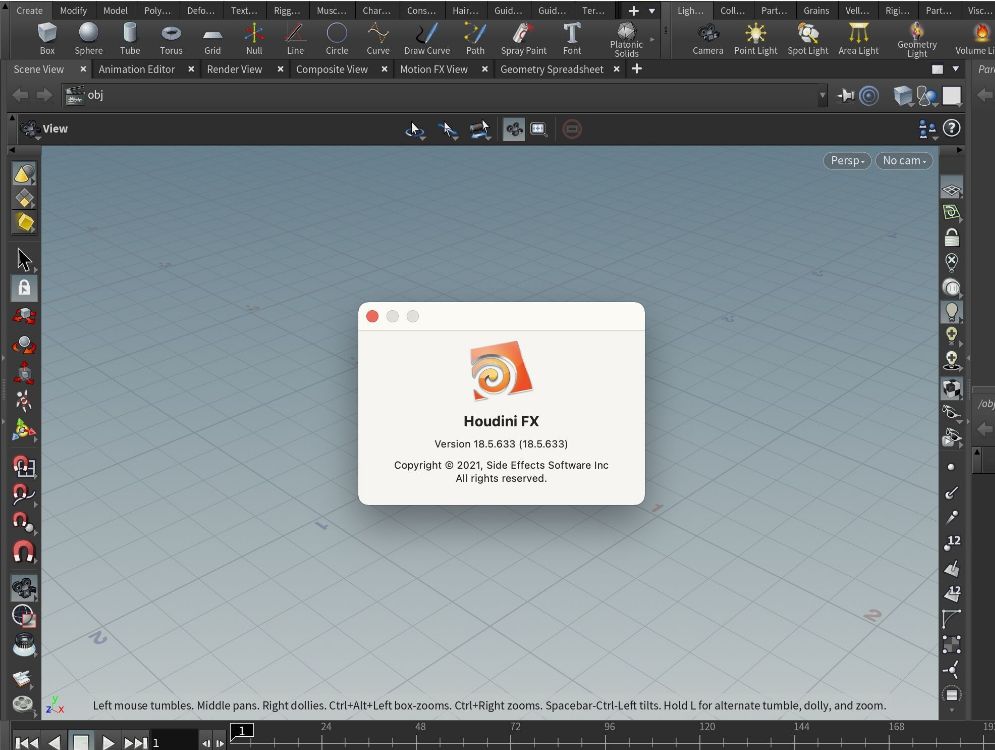Toggle the reference grid plane display

pos(951,189)
